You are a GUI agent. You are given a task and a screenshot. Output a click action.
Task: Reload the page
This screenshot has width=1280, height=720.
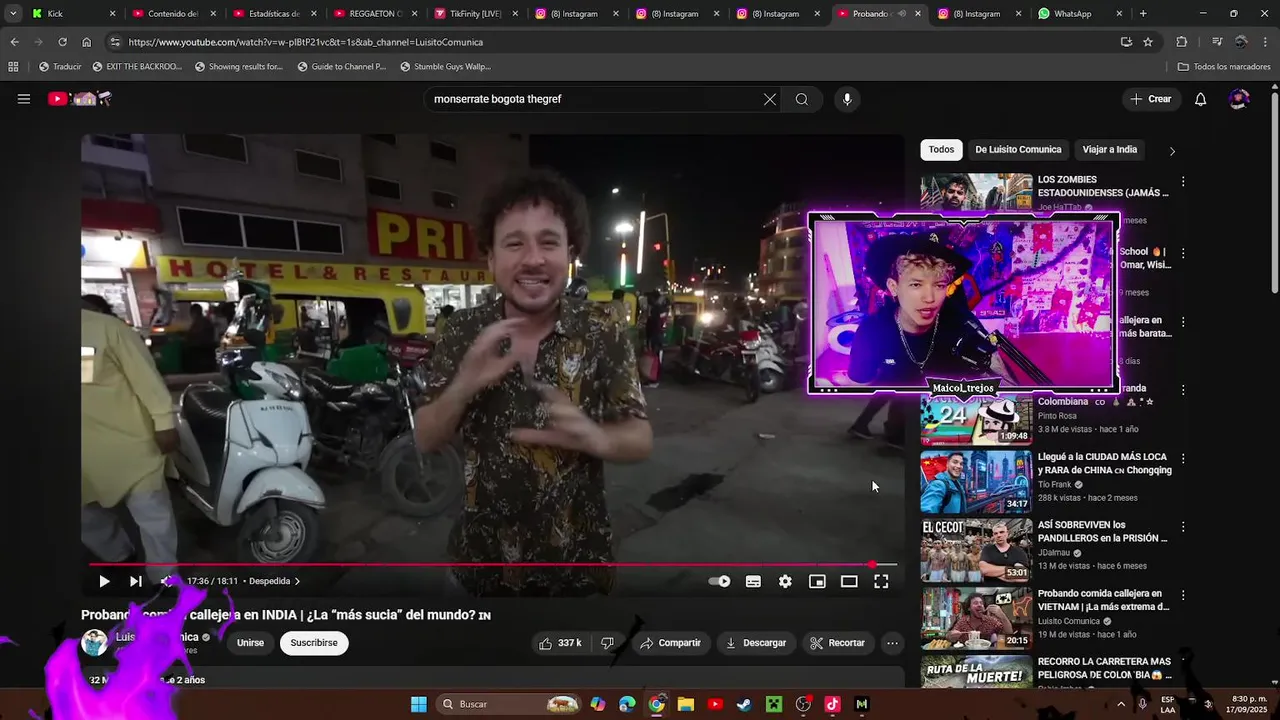coord(62,42)
